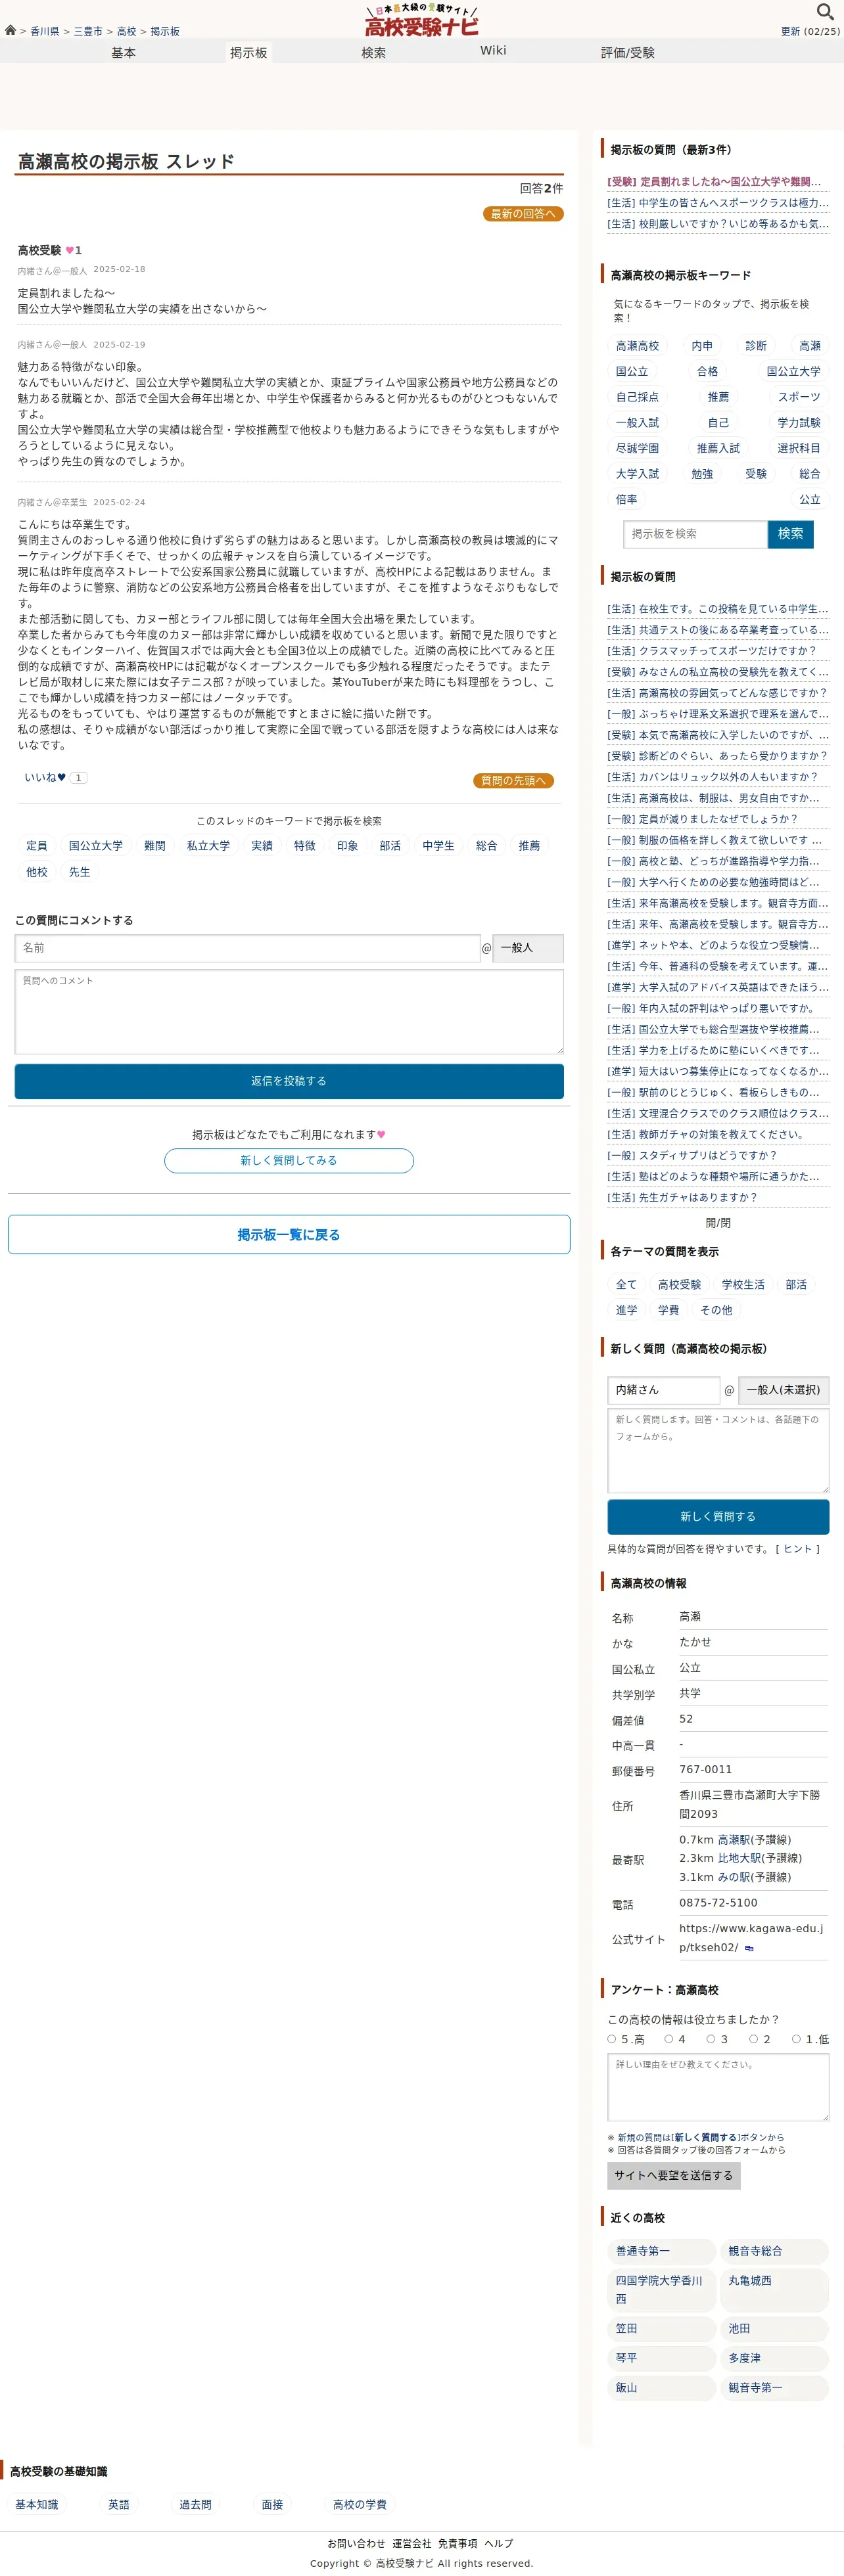Focus the 掲示板を検索 input field
This screenshot has width=844, height=2576.
point(695,534)
